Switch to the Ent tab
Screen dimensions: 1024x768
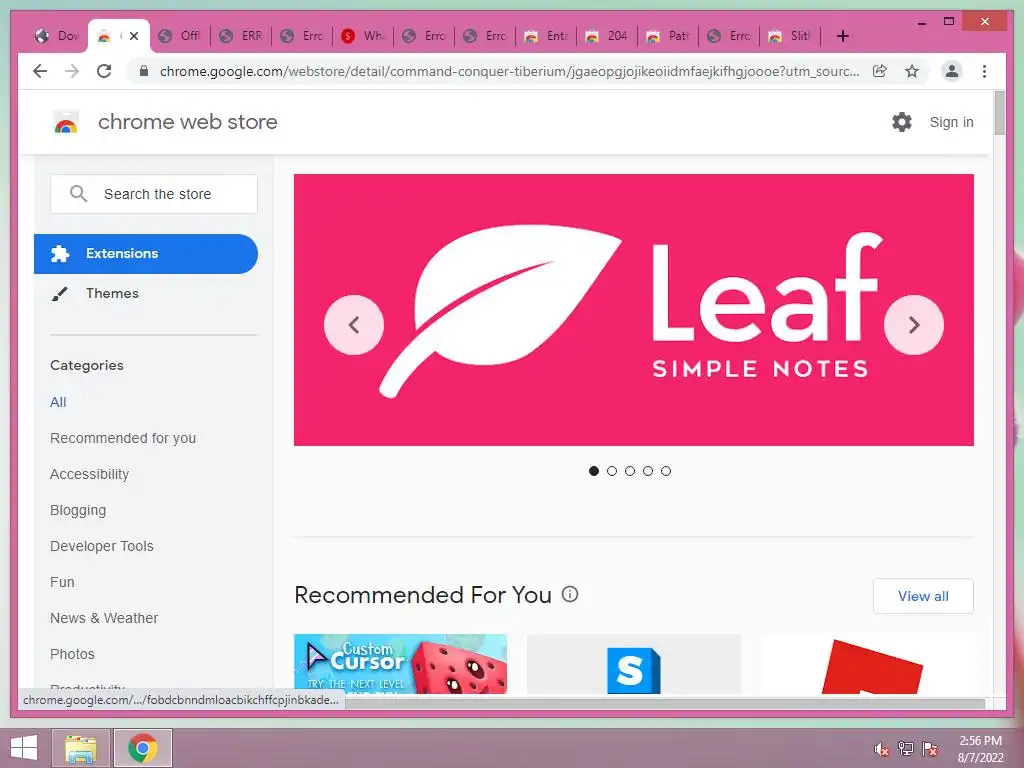pyautogui.click(x=547, y=36)
